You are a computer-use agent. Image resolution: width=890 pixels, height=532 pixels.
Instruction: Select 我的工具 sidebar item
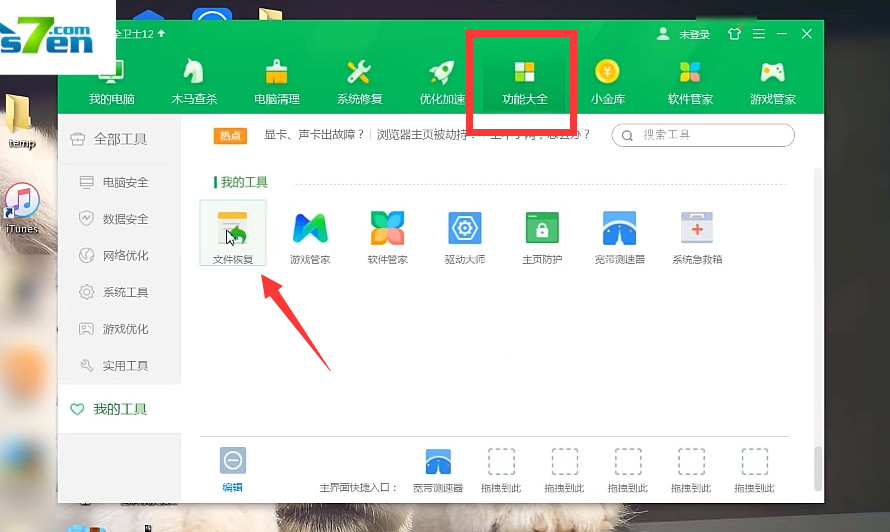point(120,409)
